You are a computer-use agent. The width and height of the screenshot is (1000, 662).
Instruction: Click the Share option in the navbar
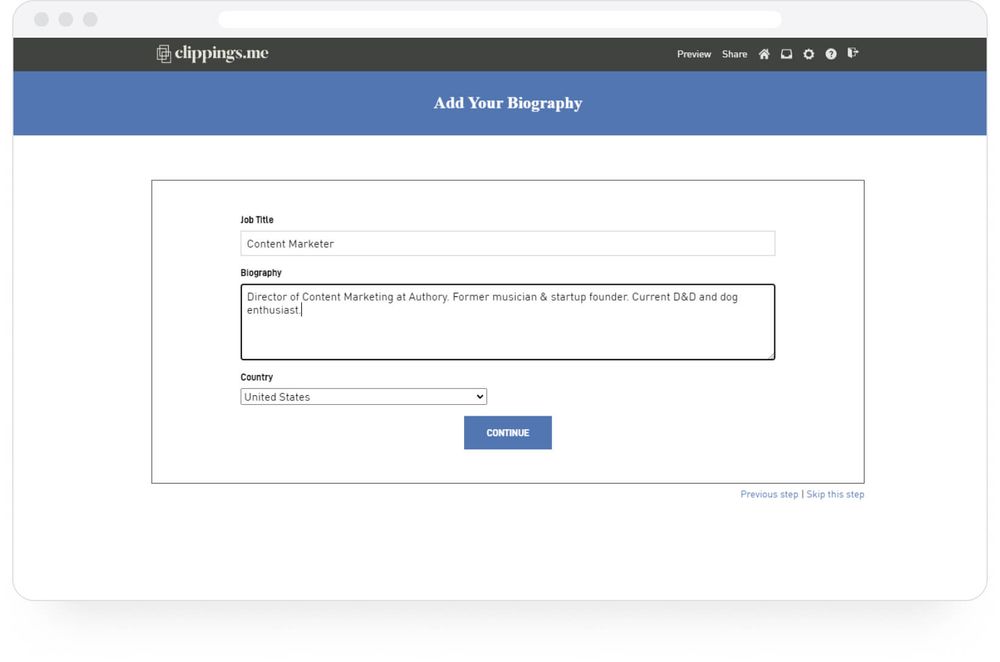(735, 54)
